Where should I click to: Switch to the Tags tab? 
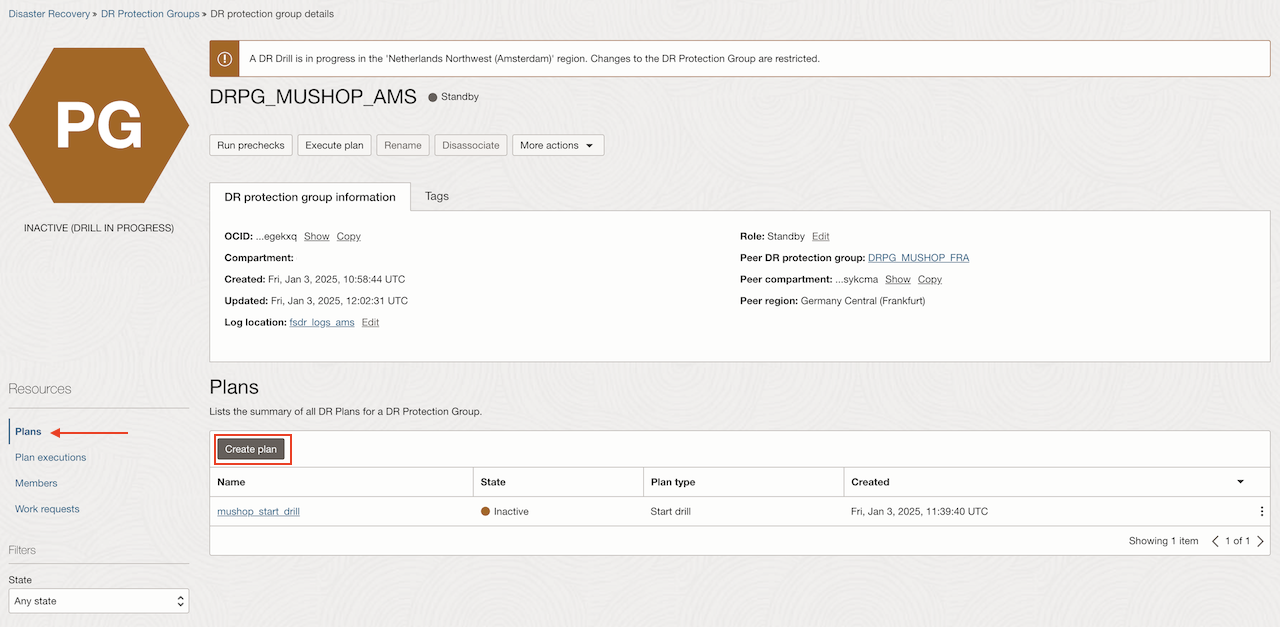pyautogui.click(x=437, y=196)
